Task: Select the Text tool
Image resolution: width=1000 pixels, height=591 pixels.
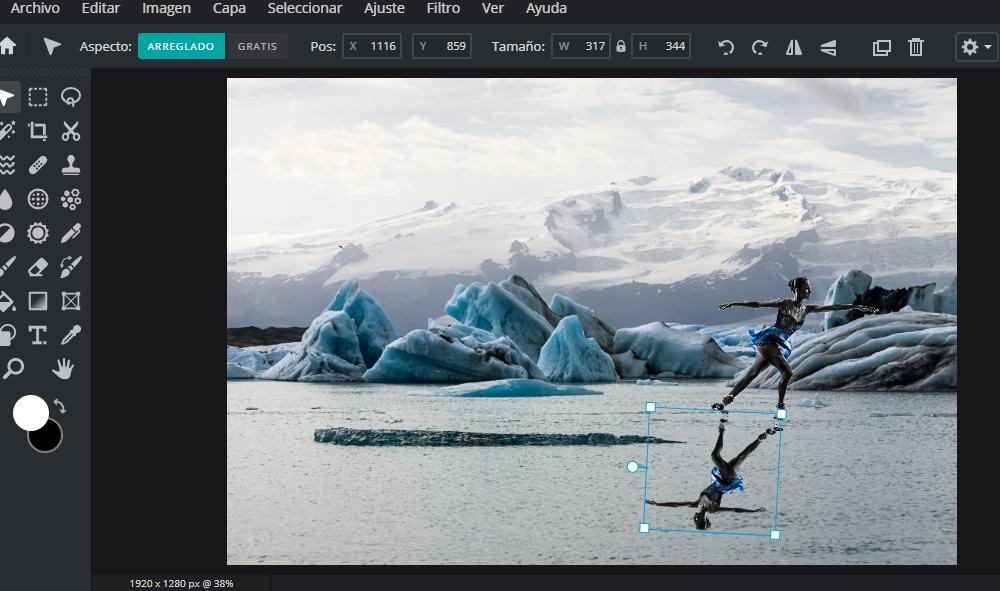Action: [38, 335]
